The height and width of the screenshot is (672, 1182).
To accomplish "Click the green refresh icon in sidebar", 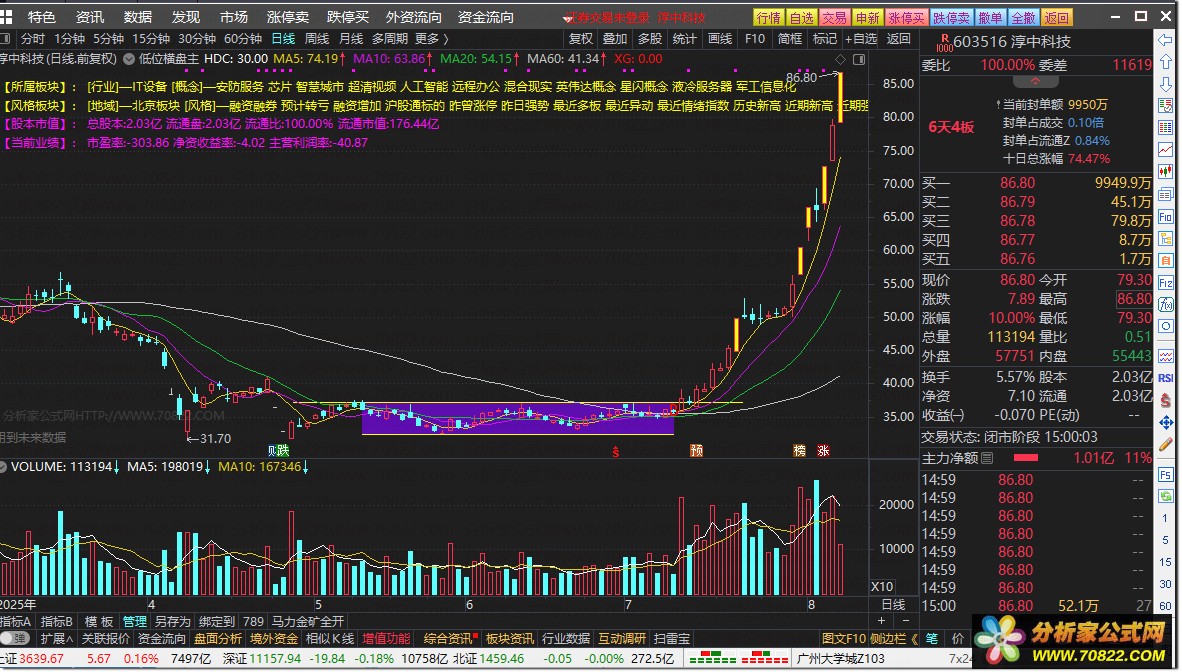I will (x=1165, y=496).
